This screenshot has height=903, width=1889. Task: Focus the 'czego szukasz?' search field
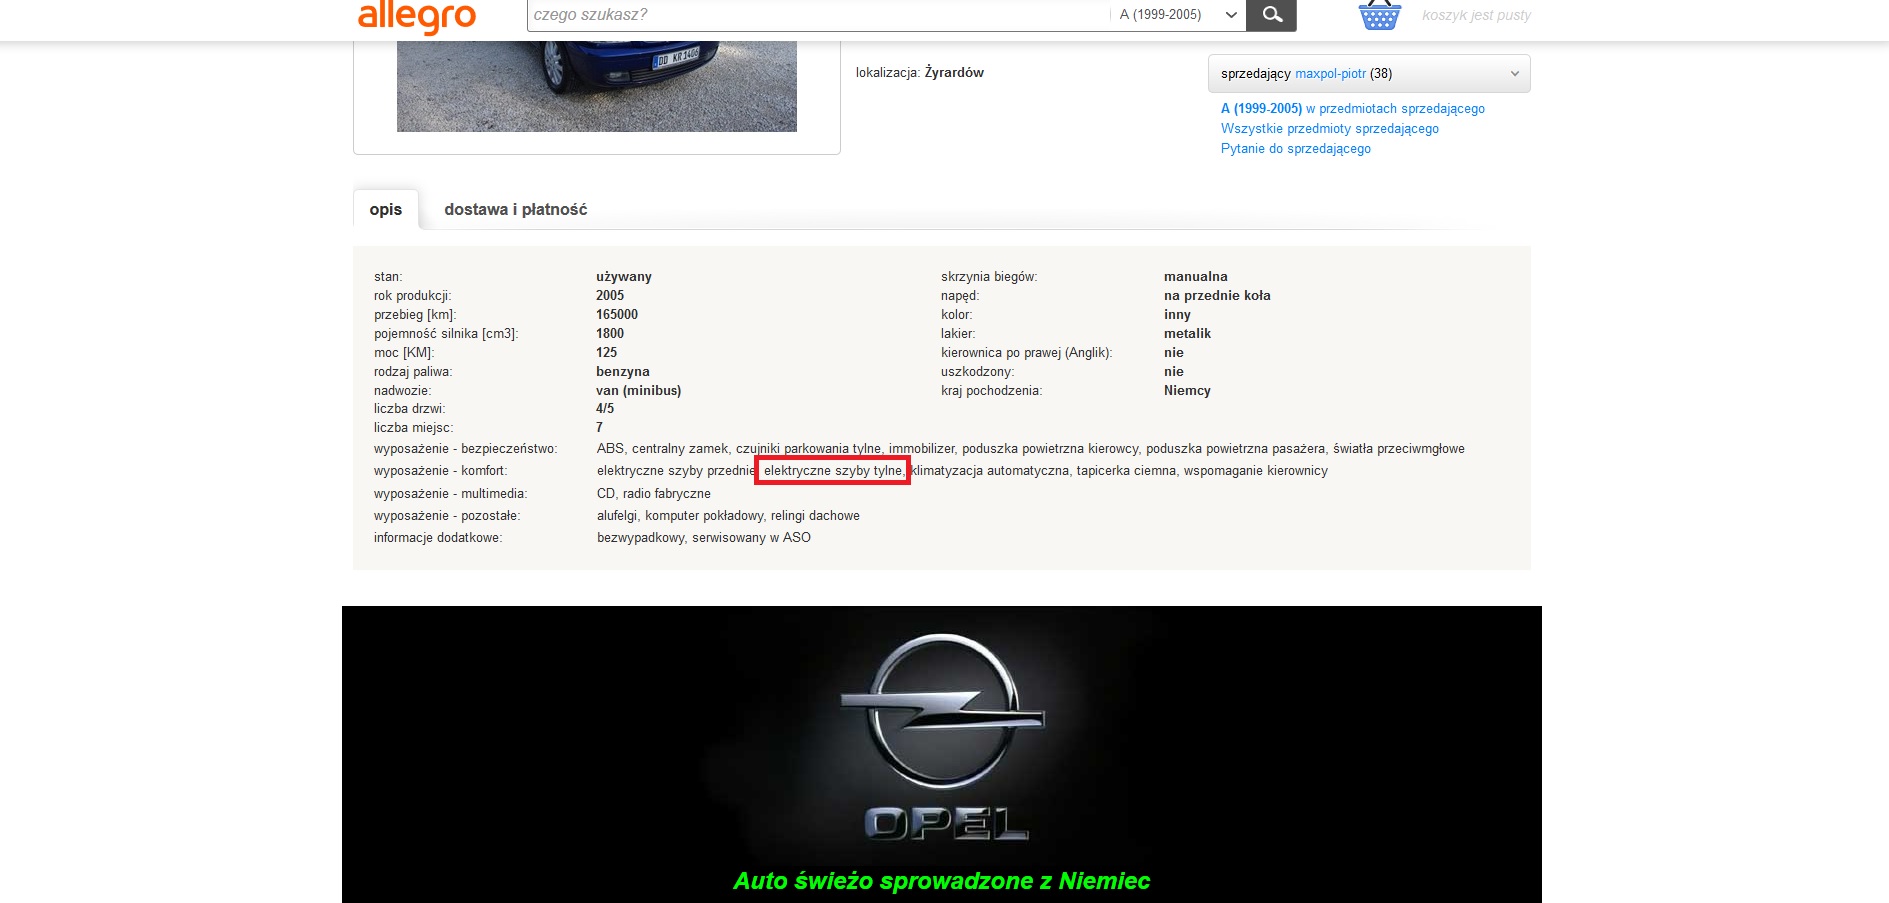click(815, 15)
